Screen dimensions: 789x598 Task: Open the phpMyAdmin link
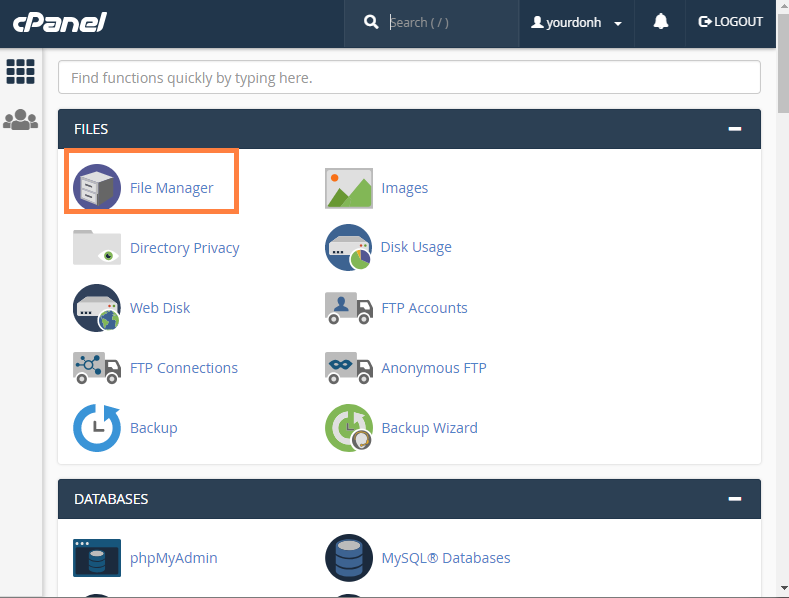pyautogui.click(x=174, y=558)
